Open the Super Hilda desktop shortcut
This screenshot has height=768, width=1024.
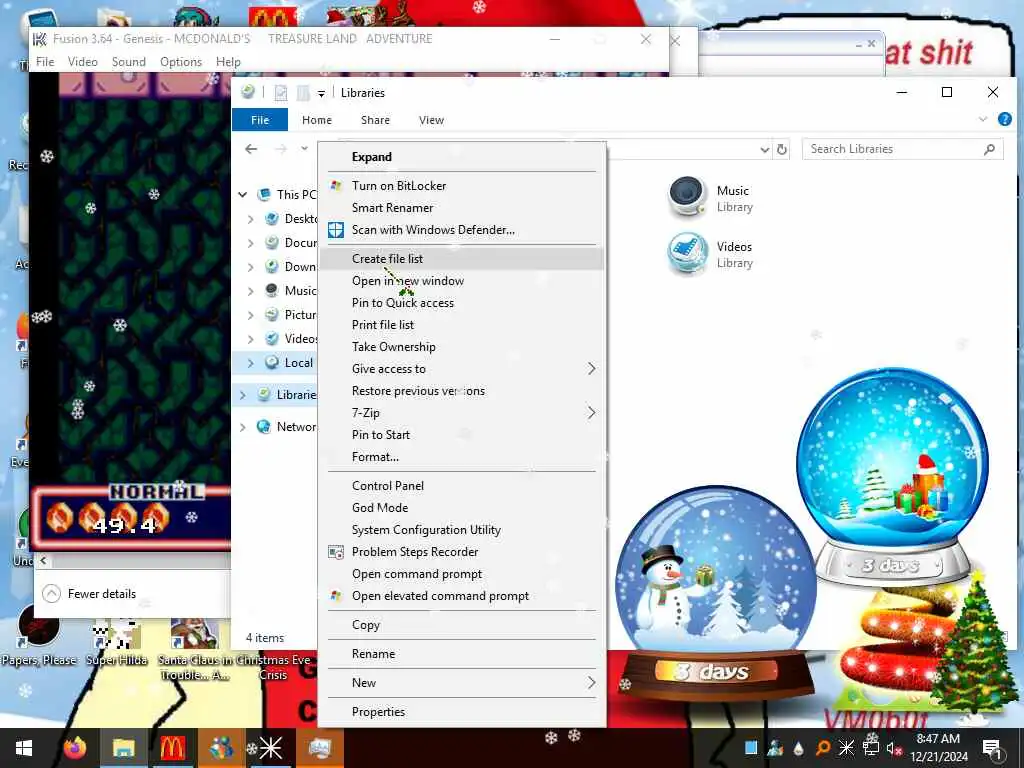coord(117,640)
